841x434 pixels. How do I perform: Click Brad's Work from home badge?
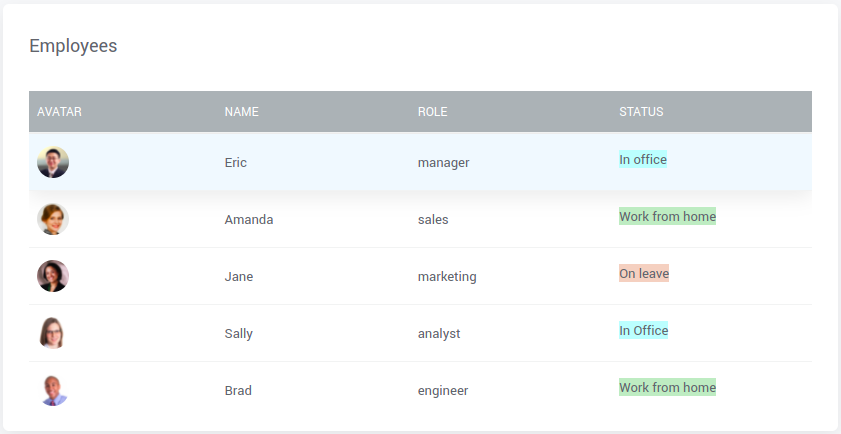tap(667, 387)
